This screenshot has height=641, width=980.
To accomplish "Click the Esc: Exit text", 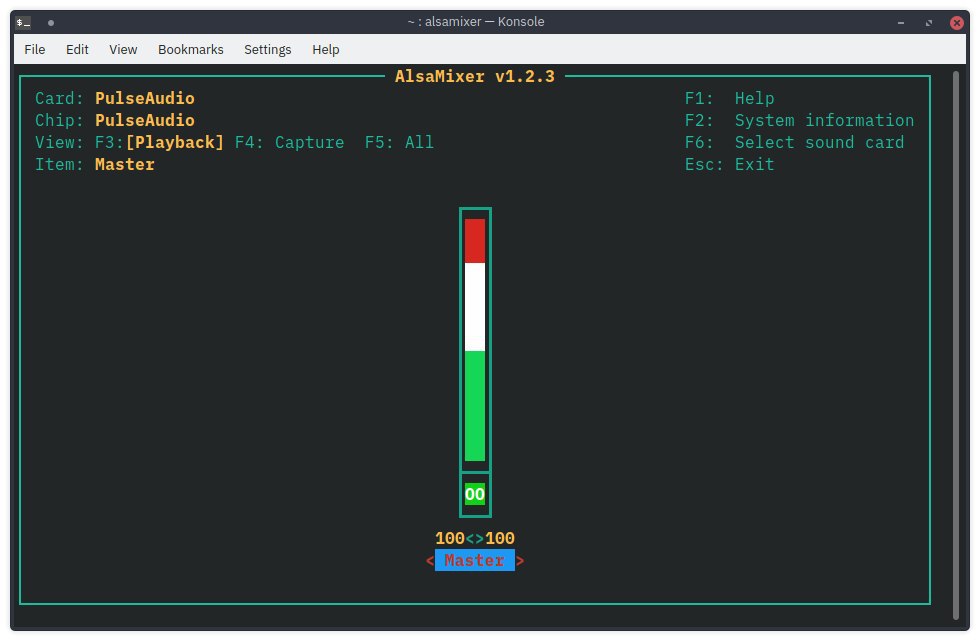I will pyautogui.click(x=729, y=164).
